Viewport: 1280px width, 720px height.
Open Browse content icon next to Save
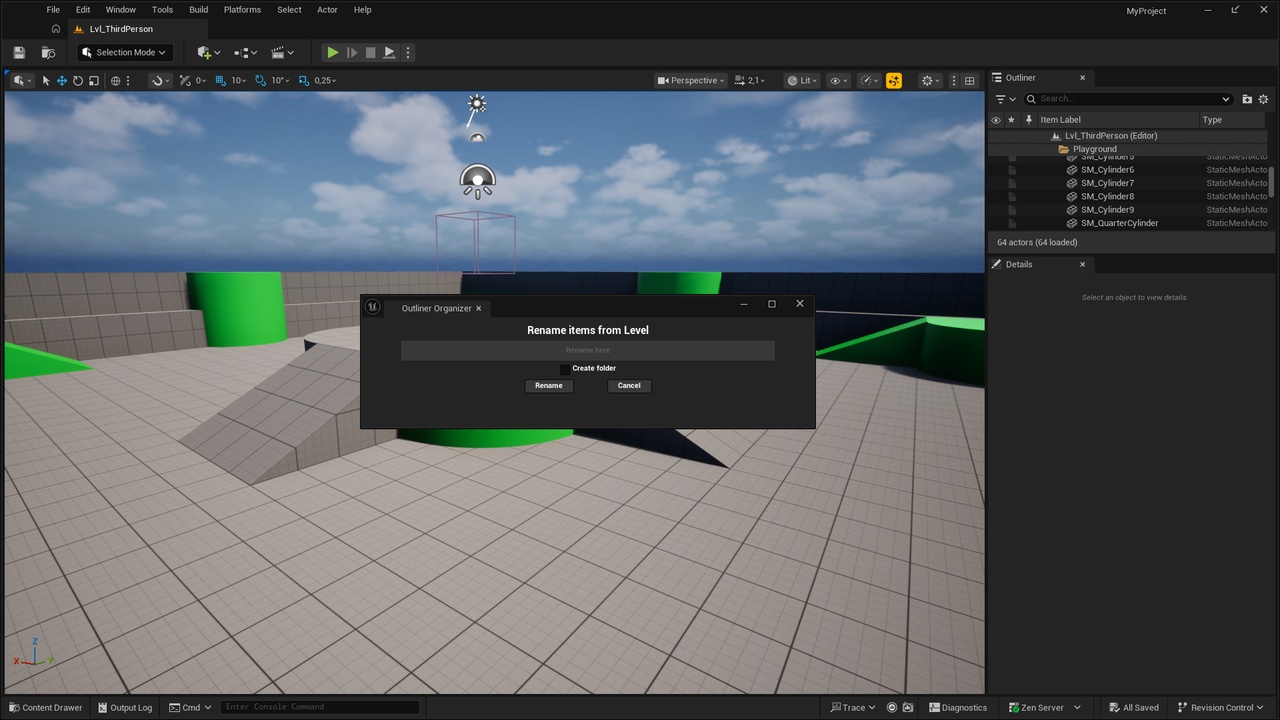tap(48, 52)
